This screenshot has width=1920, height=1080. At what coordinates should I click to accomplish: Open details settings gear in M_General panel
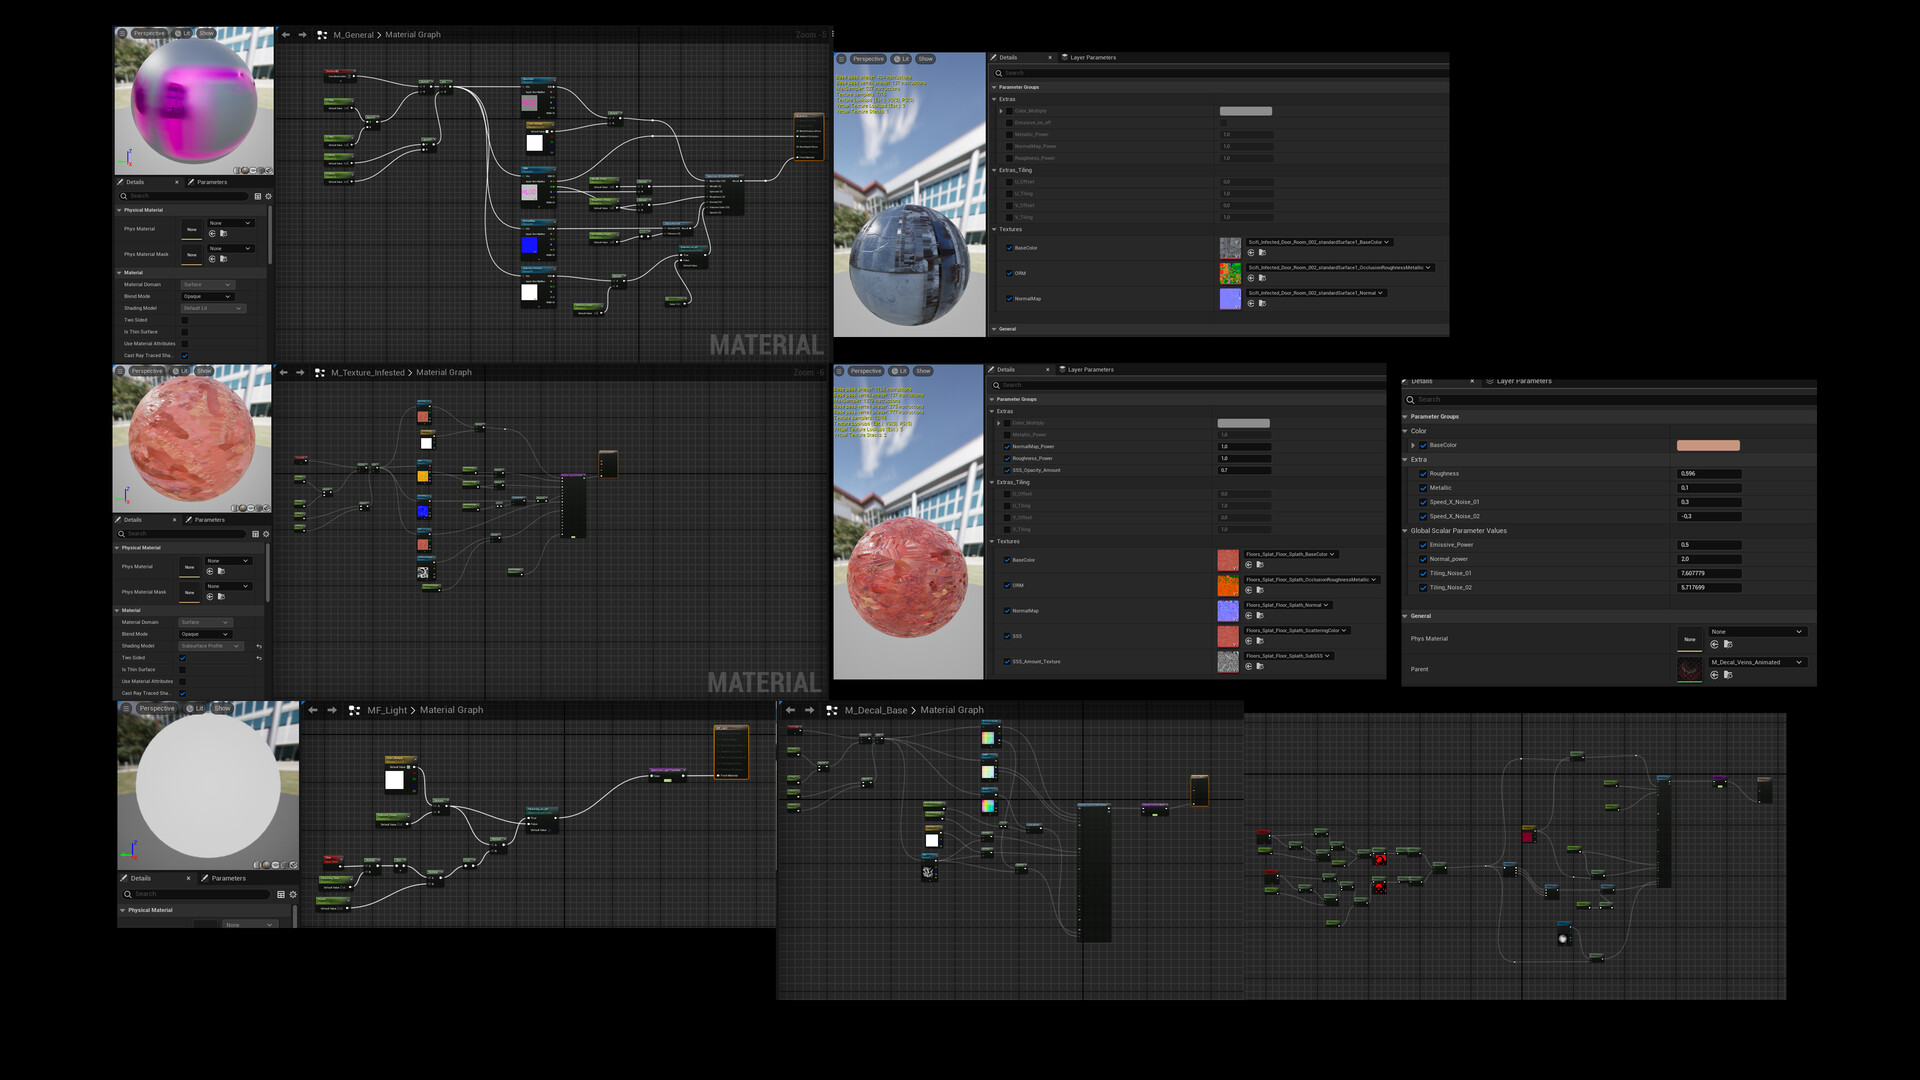[x=268, y=196]
